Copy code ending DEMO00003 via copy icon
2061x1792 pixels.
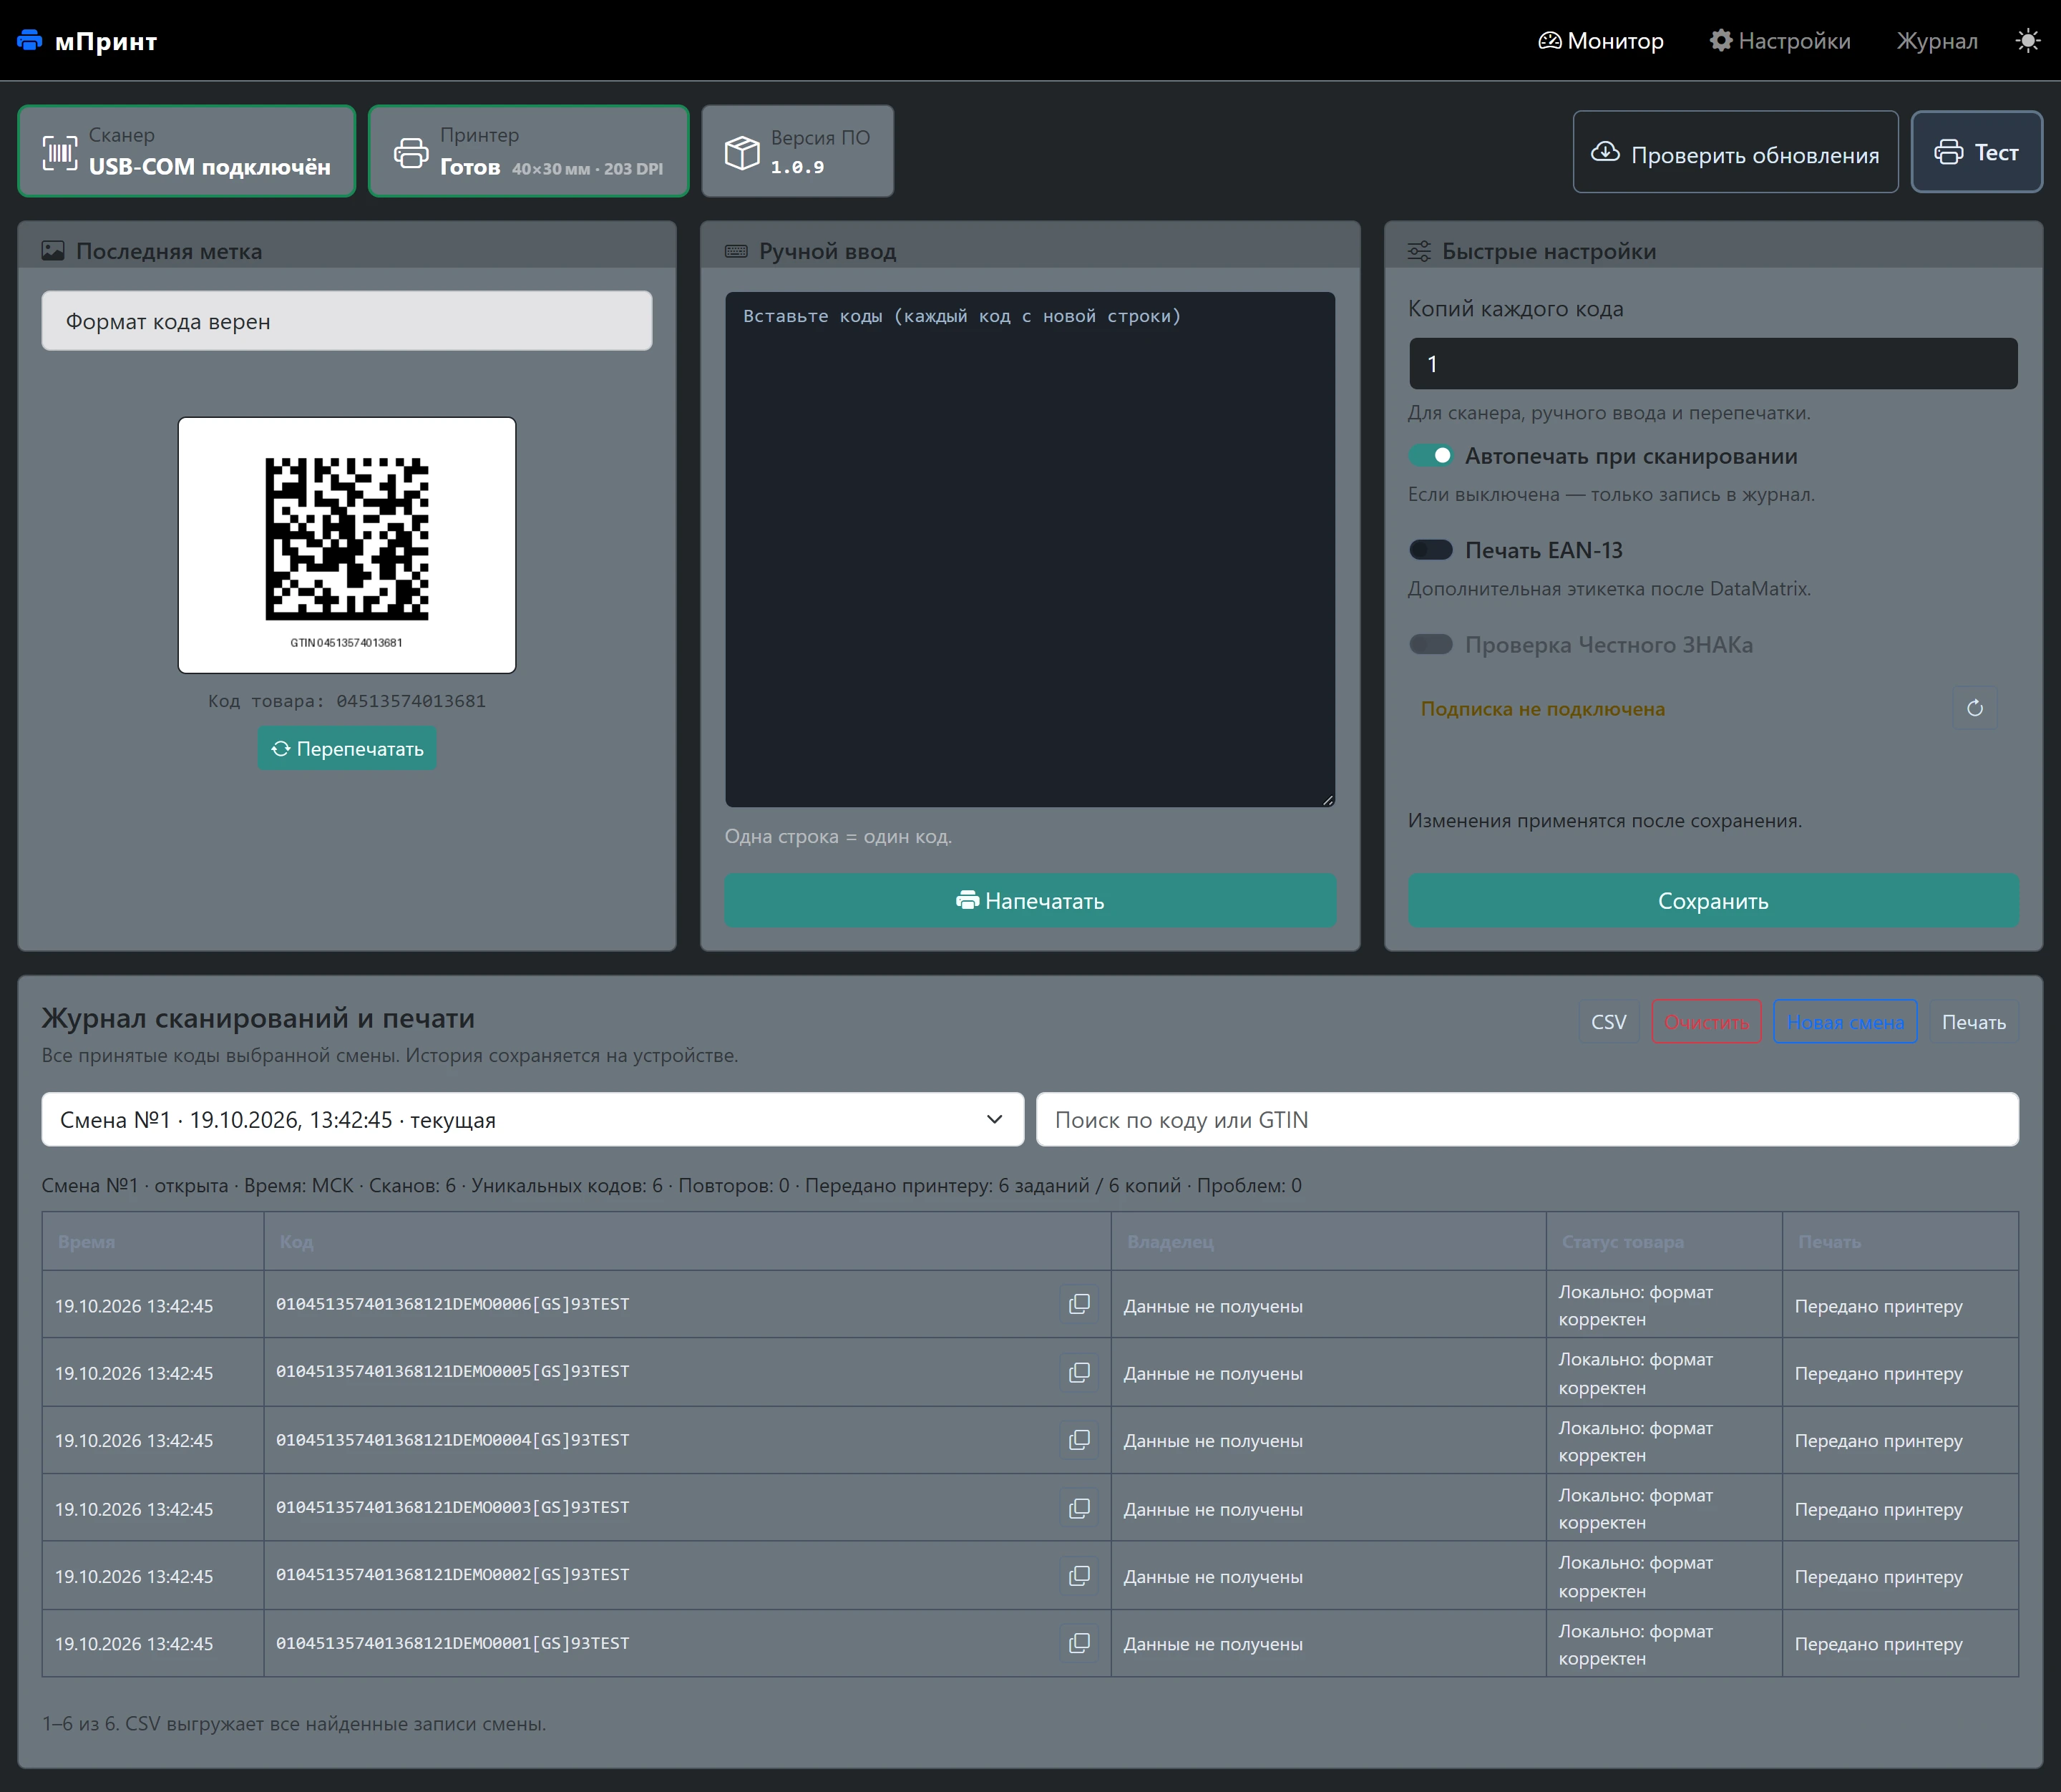point(1079,1508)
